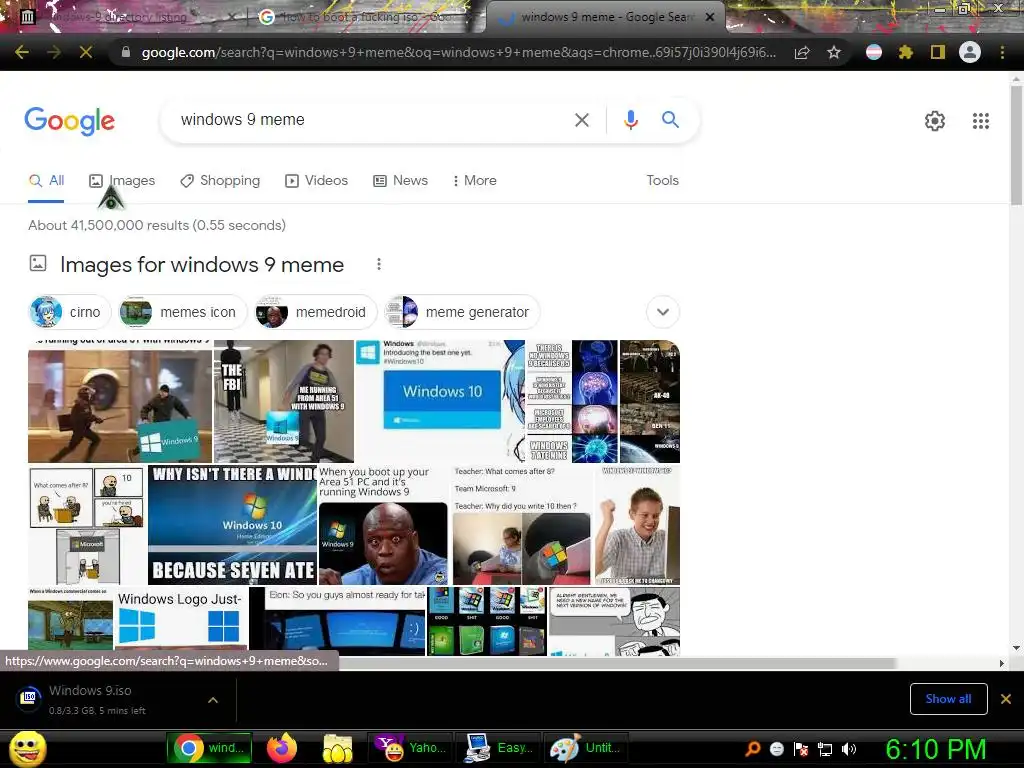Switch to the Shopping results tab
The width and height of the screenshot is (1024, 768).
coord(220,181)
